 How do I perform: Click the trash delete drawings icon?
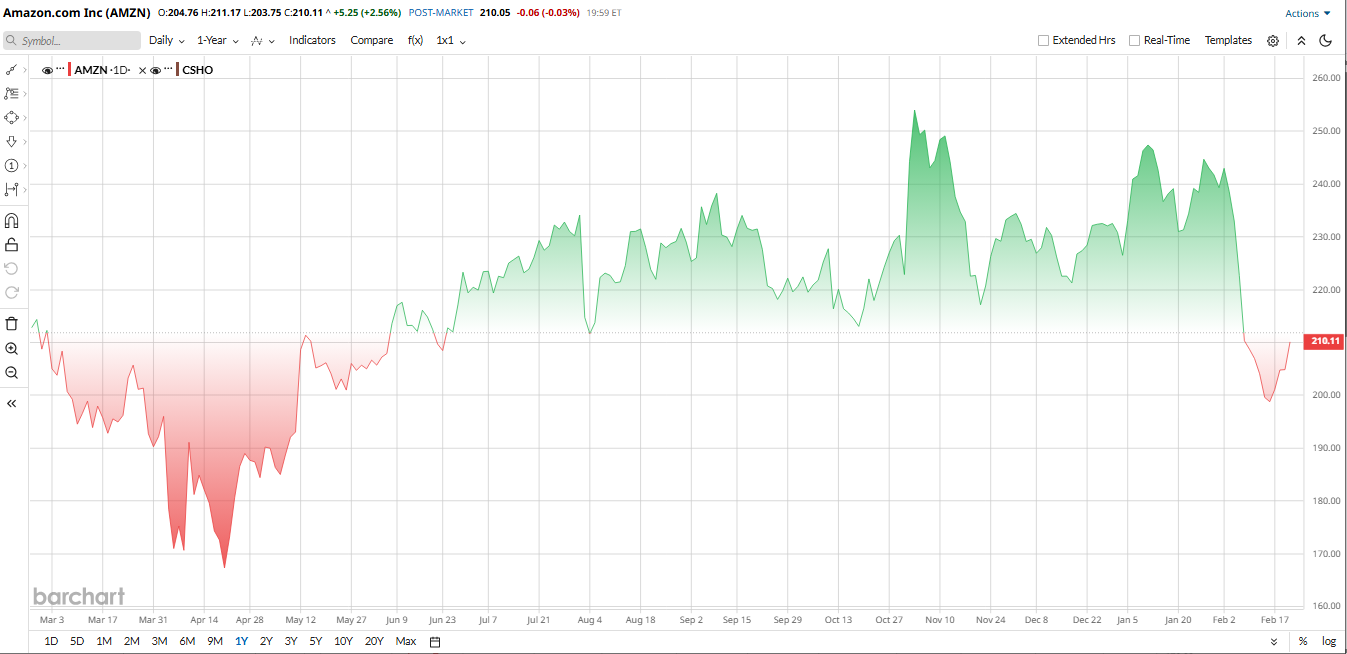coord(12,324)
